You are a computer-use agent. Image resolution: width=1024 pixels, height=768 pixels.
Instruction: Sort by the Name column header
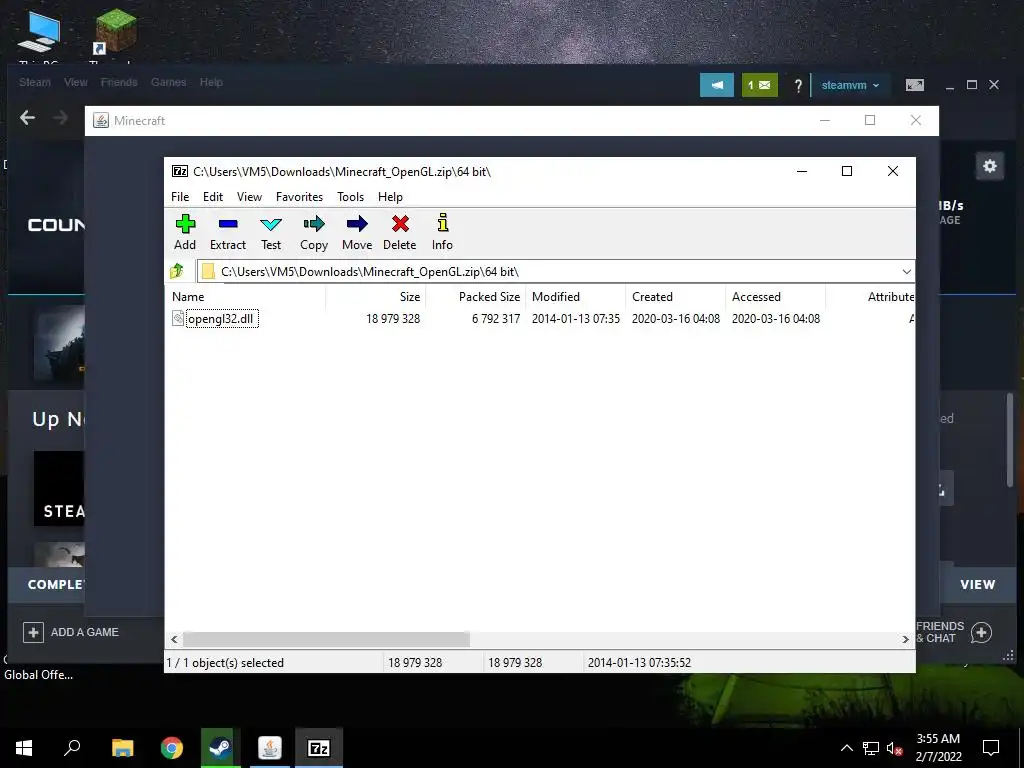click(x=248, y=296)
